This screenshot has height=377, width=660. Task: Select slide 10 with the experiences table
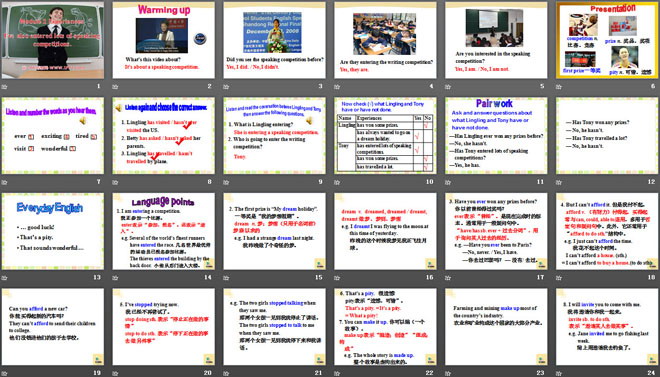(x=385, y=135)
